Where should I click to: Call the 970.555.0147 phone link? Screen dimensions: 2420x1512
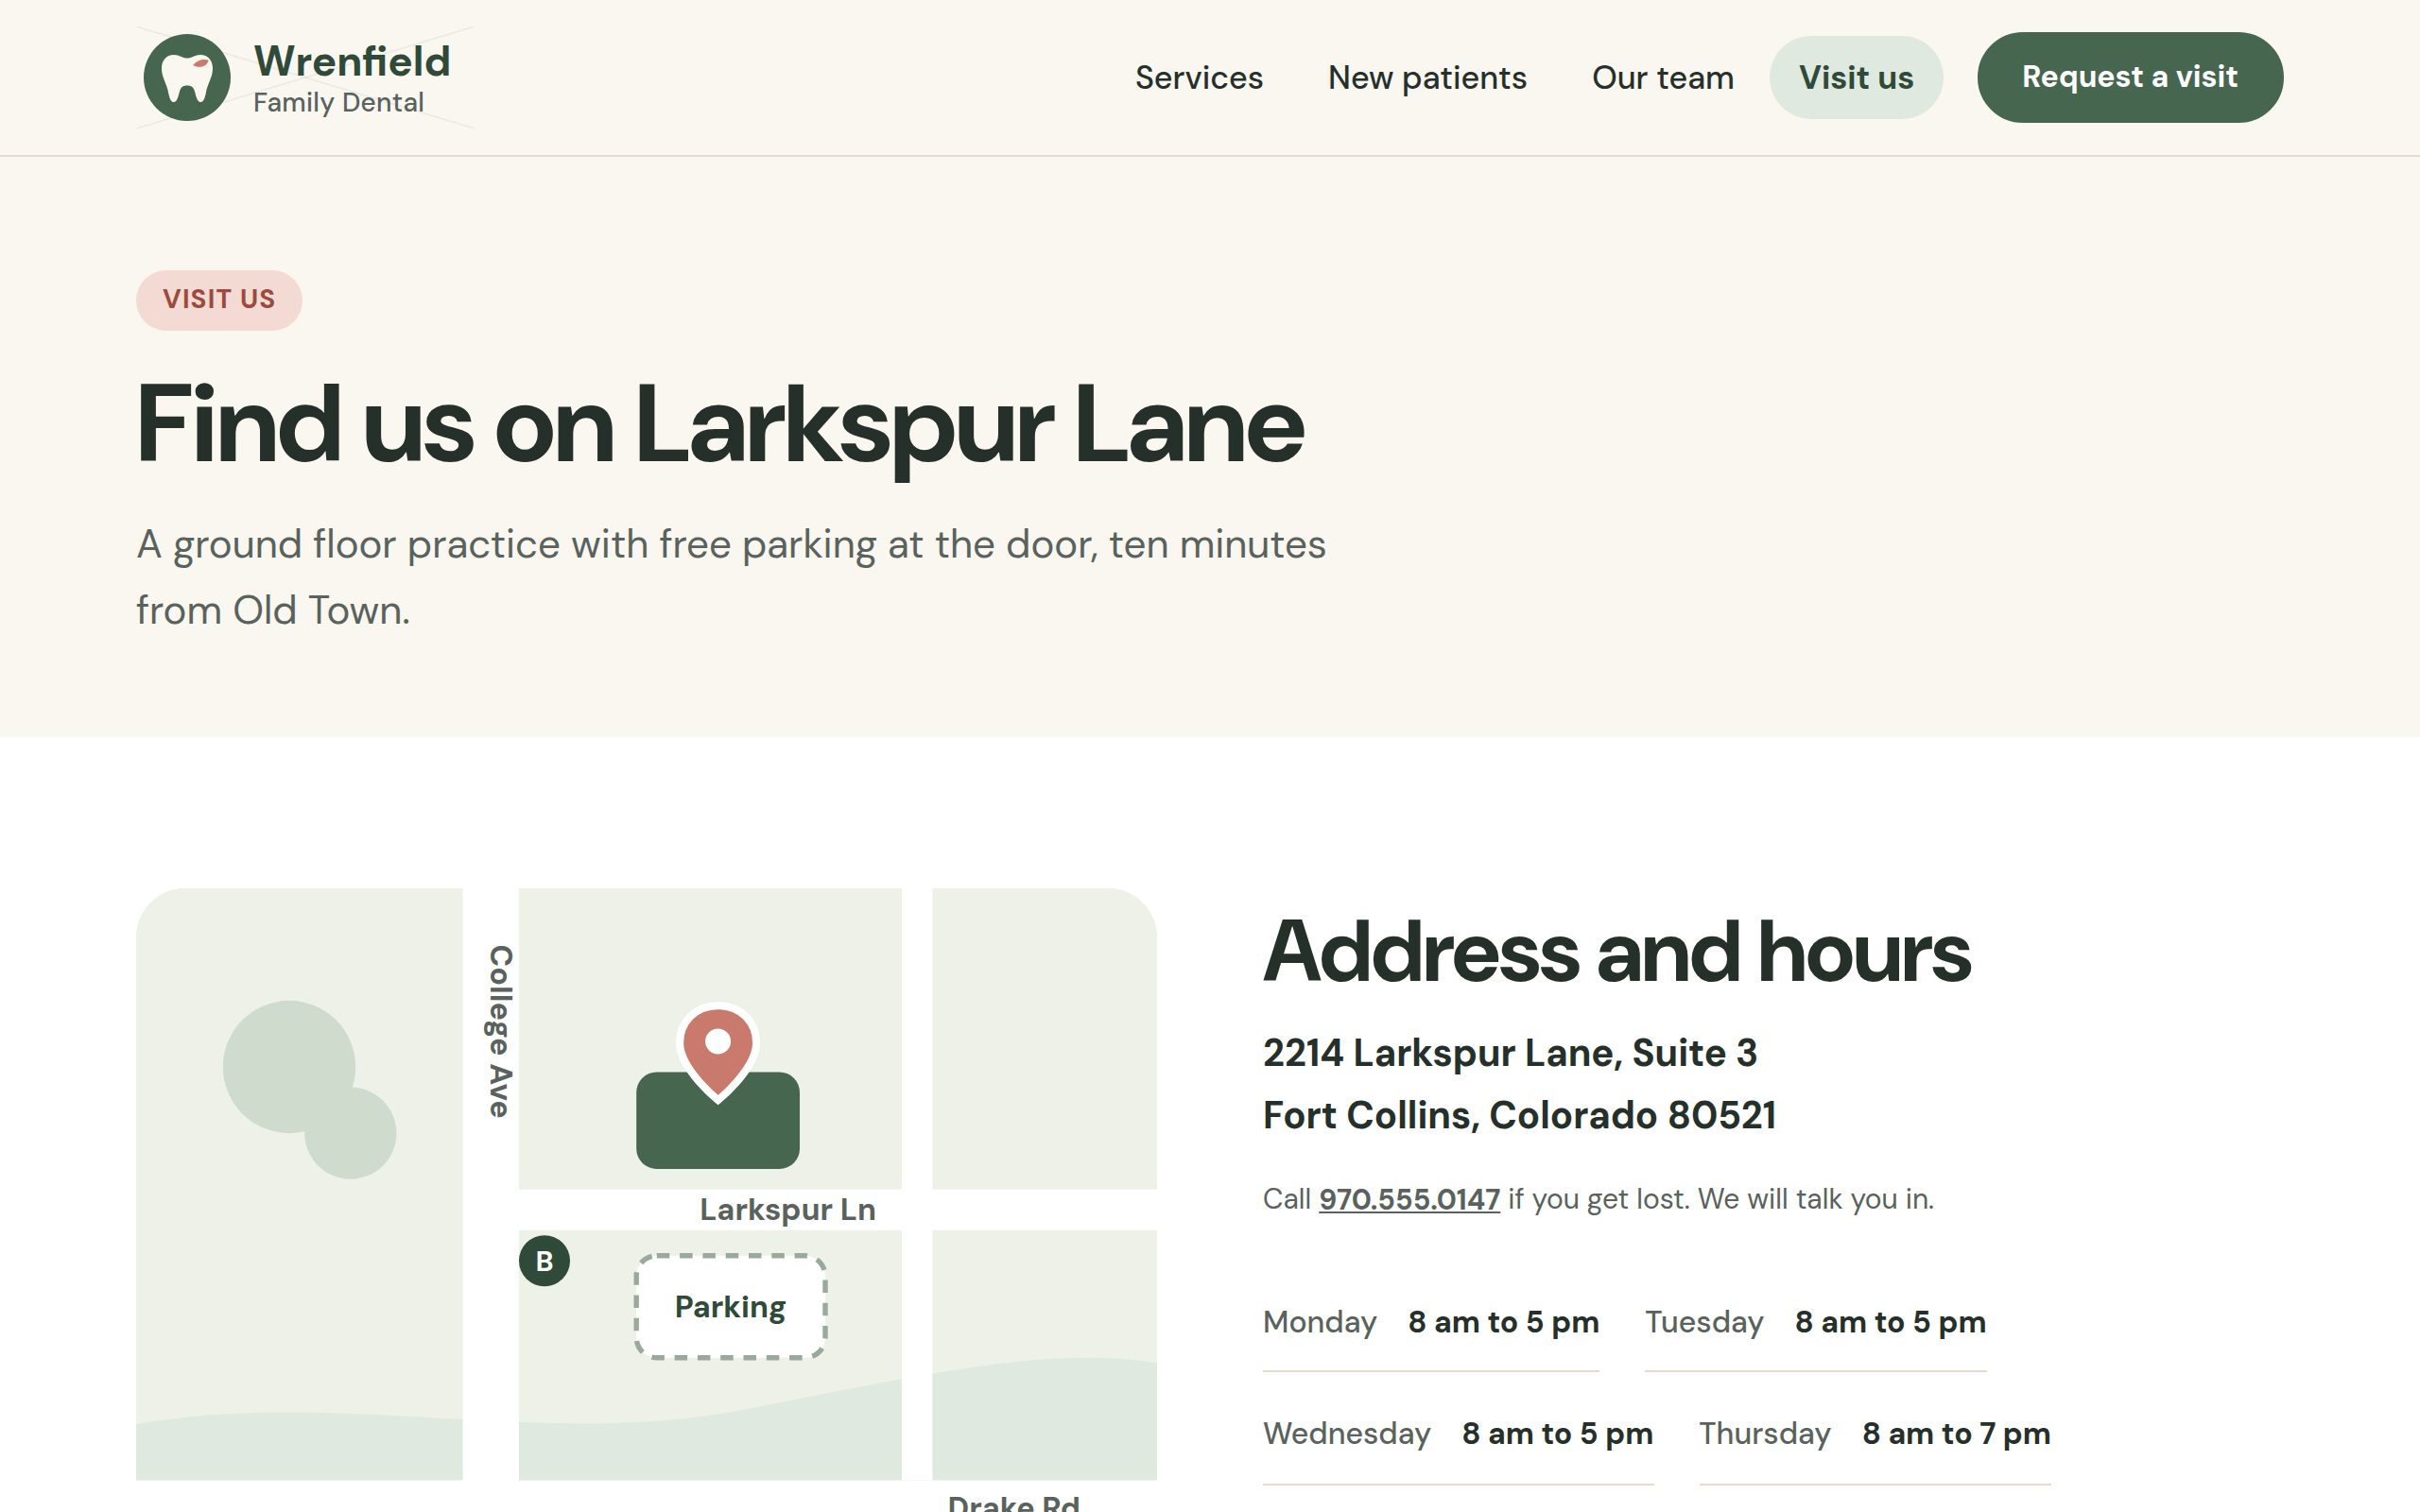(x=1409, y=1199)
